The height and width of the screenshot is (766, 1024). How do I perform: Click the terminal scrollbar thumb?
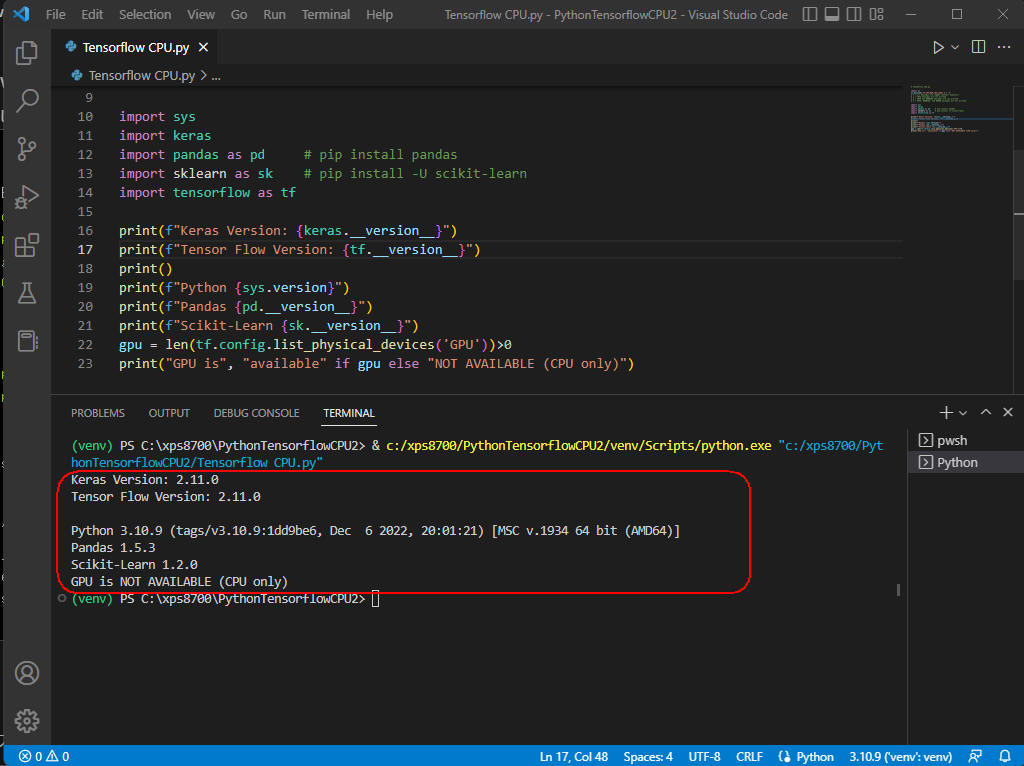point(899,590)
